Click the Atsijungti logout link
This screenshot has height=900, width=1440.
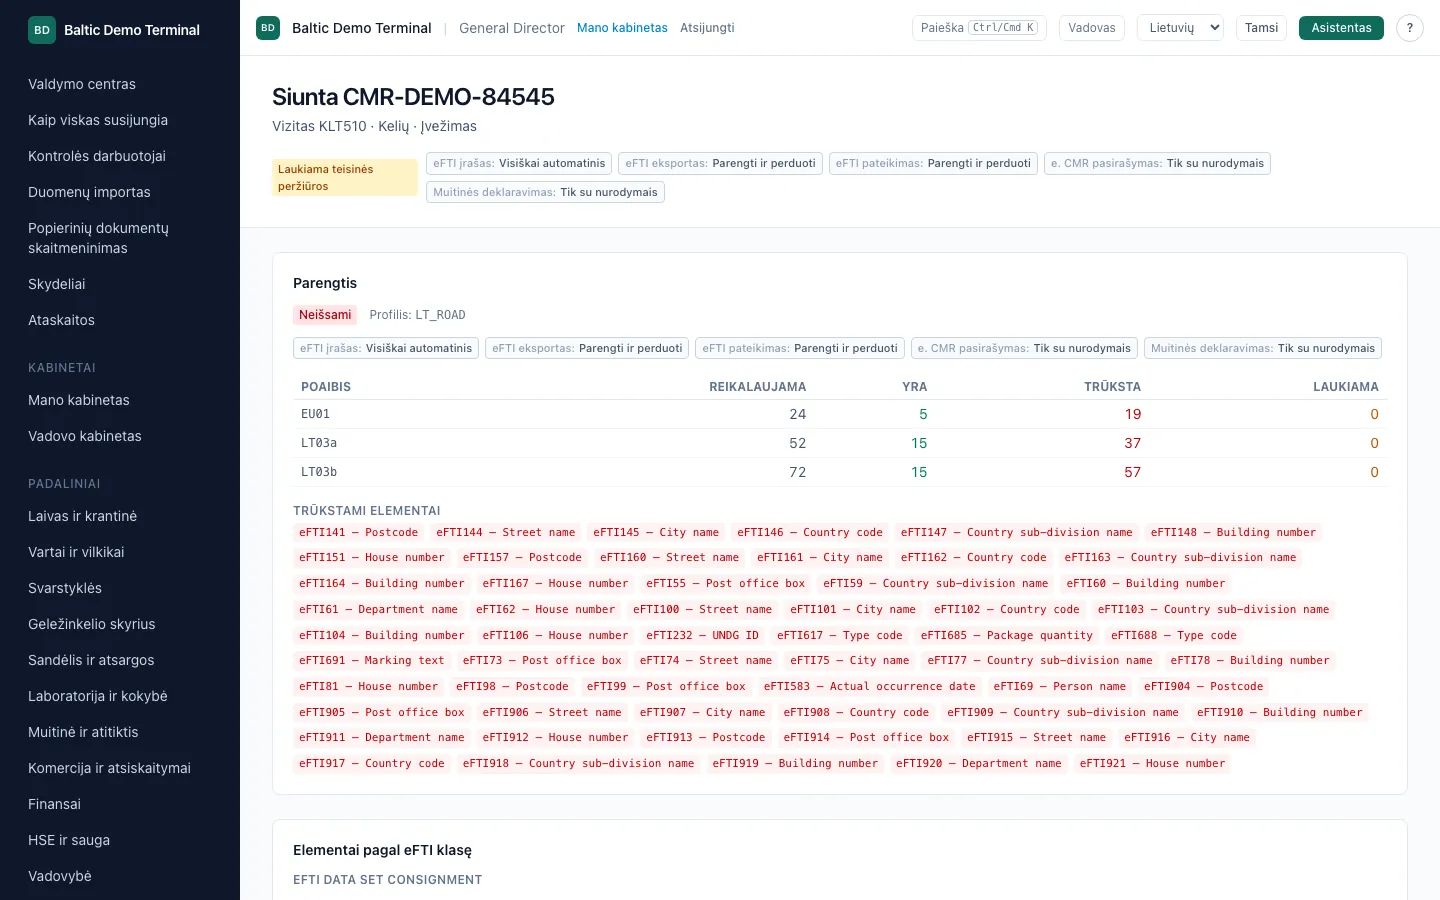[707, 28]
